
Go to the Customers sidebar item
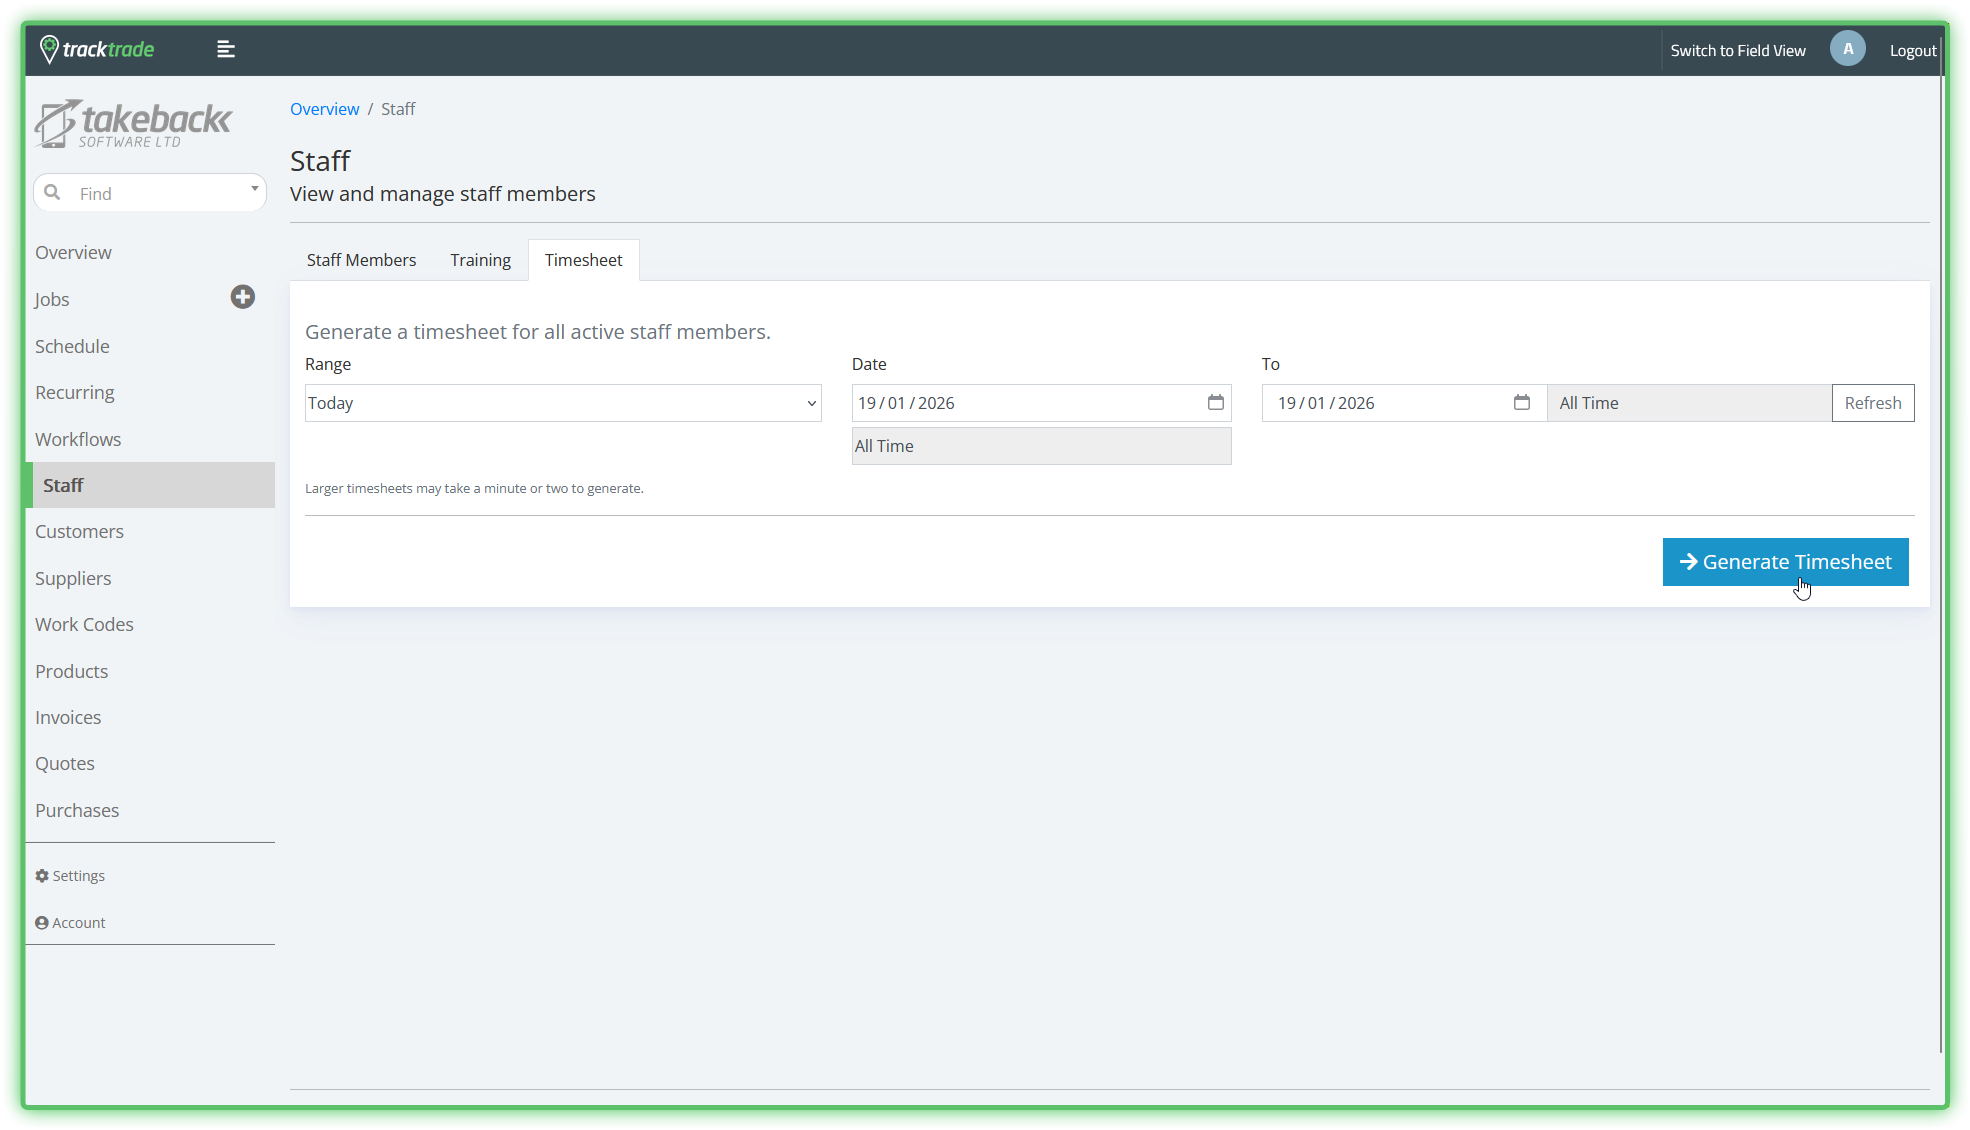(79, 532)
